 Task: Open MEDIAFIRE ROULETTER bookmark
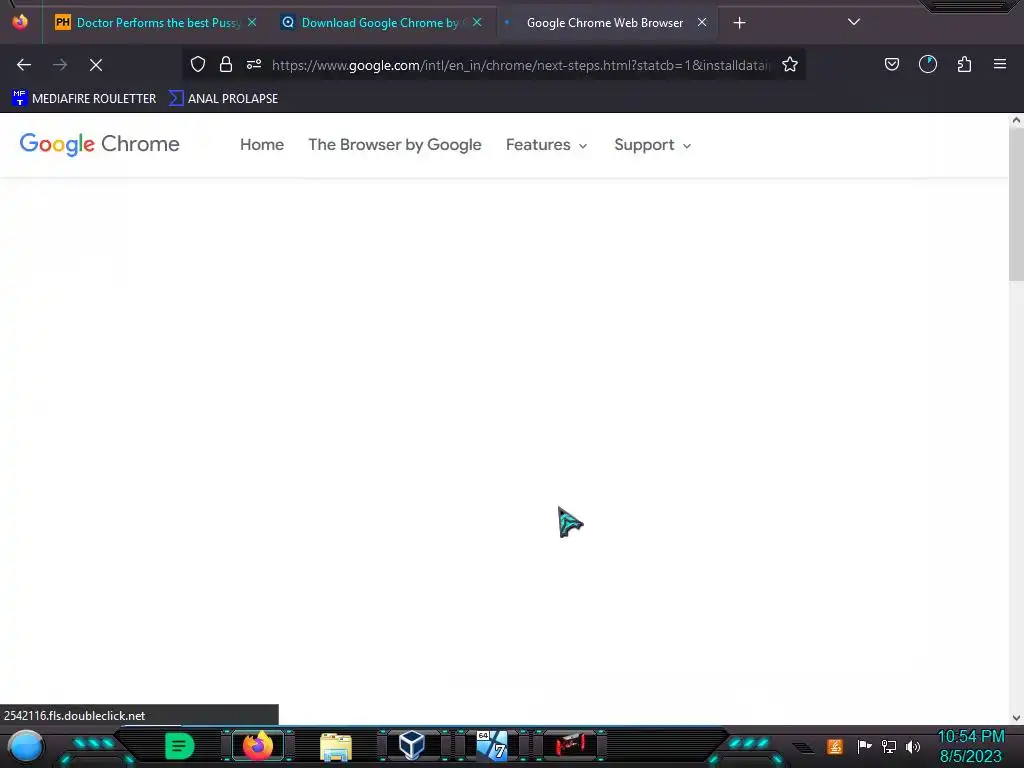pyautogui.click(x=84, y=99)
